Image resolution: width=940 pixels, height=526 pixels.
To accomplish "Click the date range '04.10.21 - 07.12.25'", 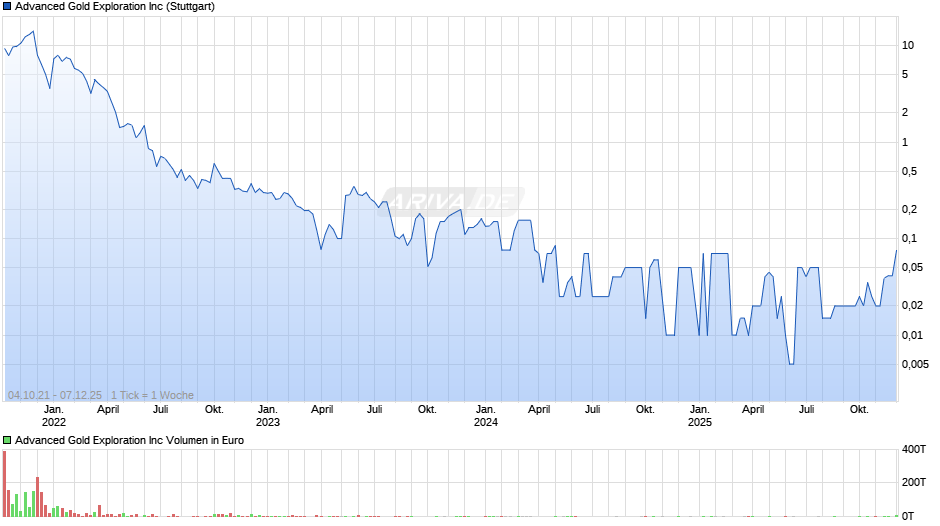I will [x=55, y=395].
